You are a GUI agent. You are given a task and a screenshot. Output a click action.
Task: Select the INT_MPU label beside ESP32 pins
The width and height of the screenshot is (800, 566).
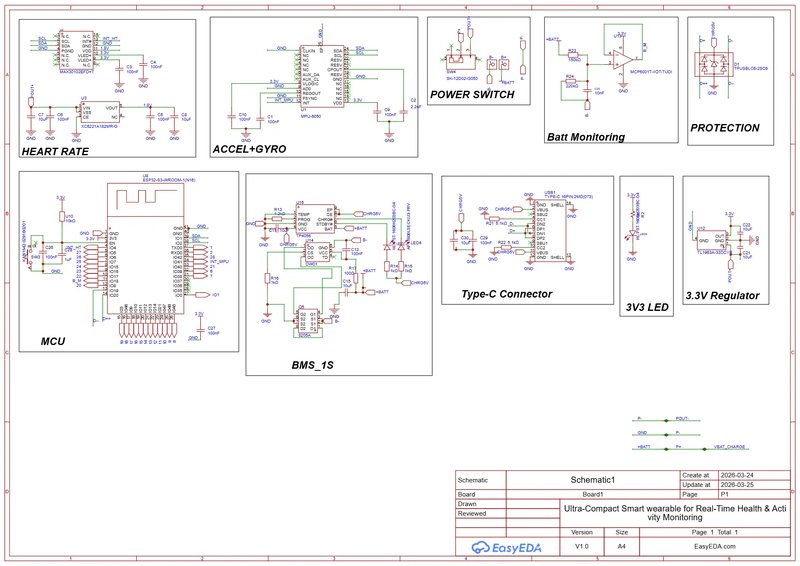point(219,261)
